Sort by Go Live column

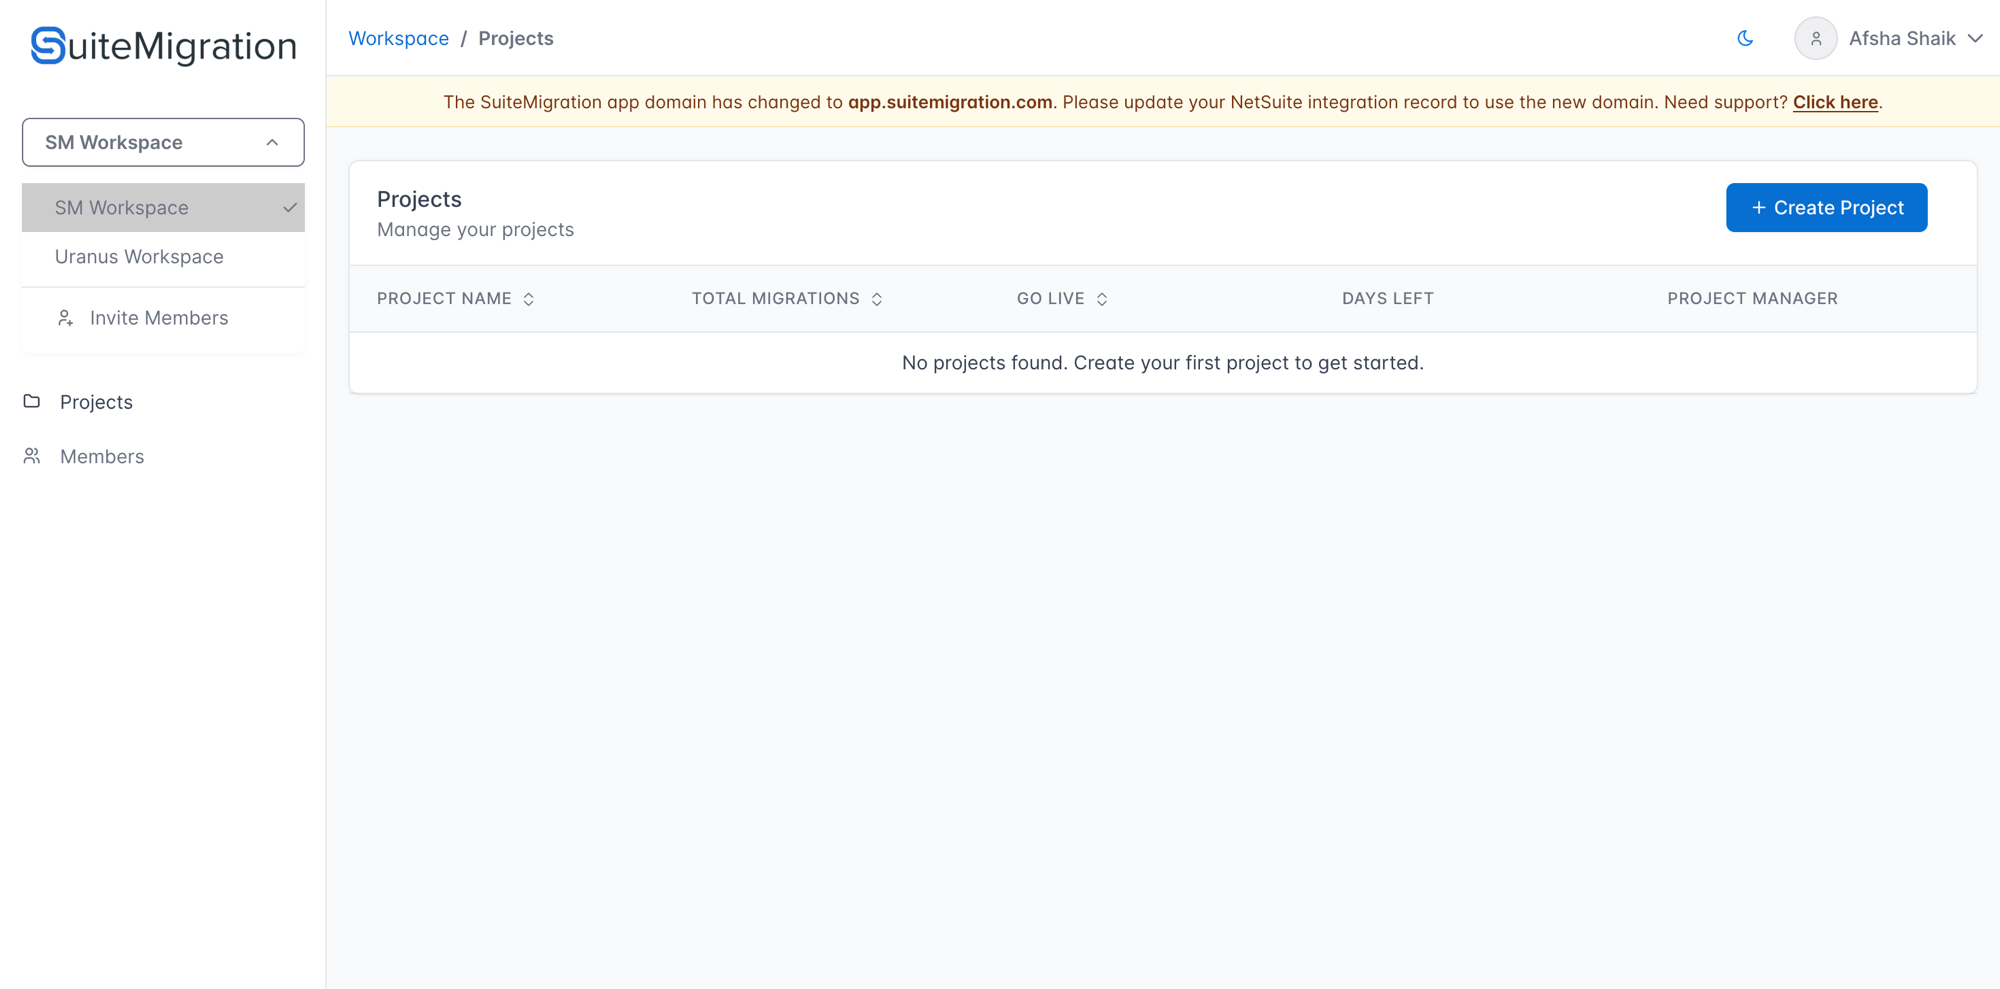1062,298
